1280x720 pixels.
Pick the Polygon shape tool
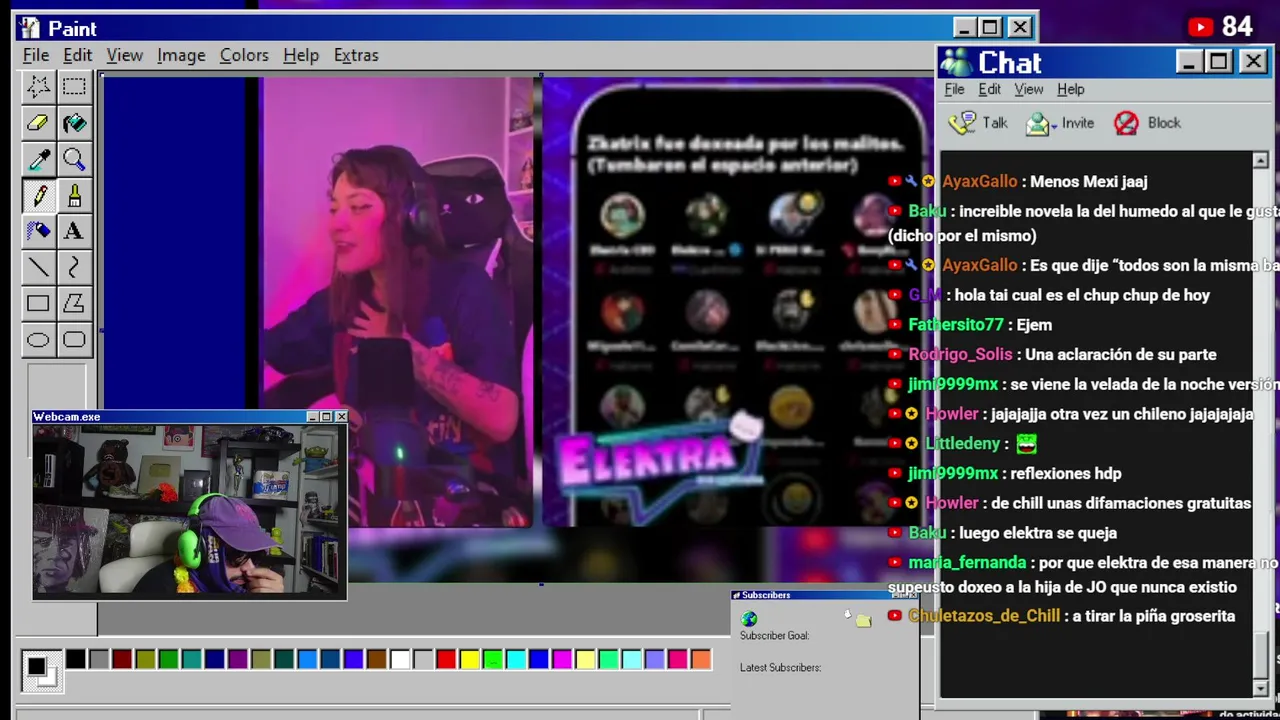click(74, 303)
